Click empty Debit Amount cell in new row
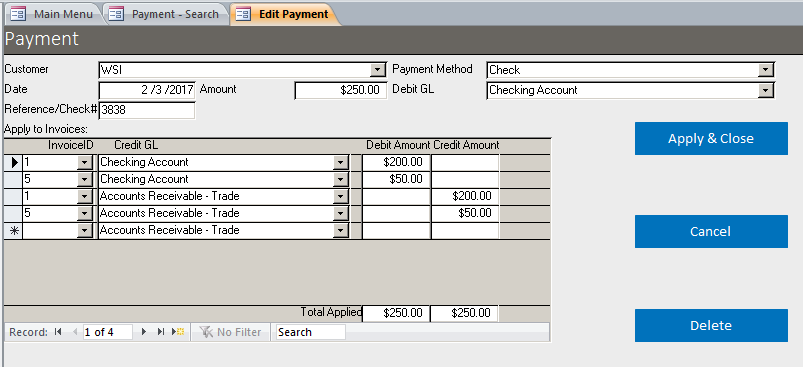 point(396,231)
